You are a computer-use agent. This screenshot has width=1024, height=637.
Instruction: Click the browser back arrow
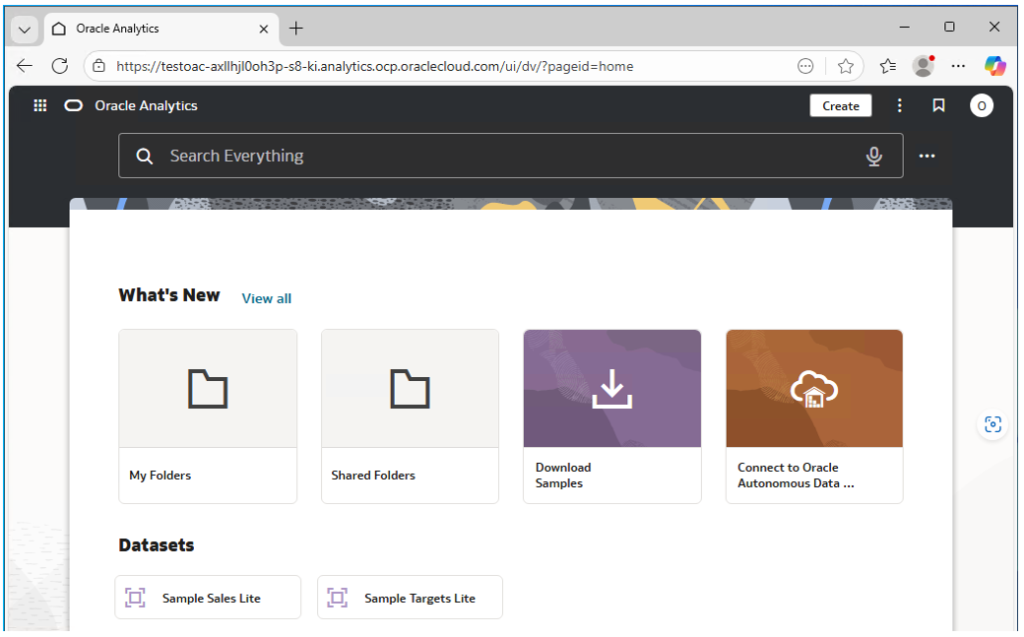coord(25,66)
